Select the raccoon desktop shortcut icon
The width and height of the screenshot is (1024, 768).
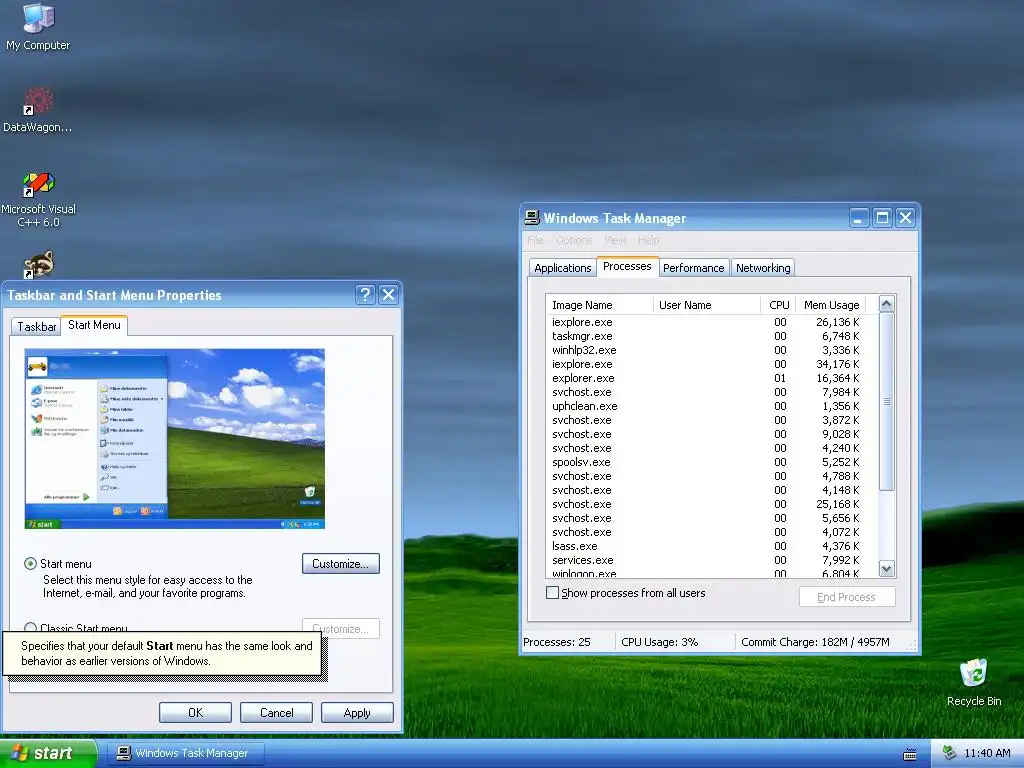38,264
